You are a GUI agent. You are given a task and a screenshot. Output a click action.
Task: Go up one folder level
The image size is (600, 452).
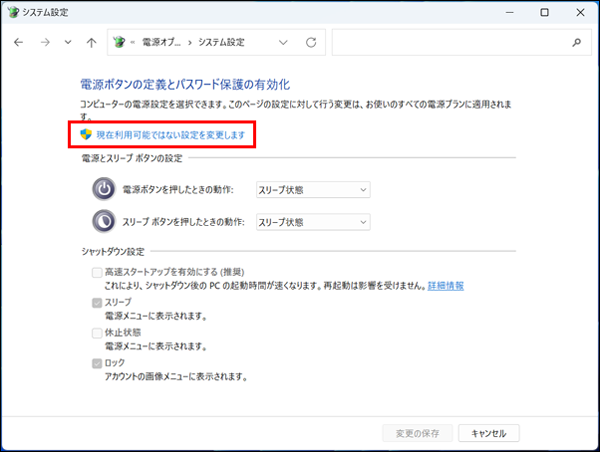91,43
